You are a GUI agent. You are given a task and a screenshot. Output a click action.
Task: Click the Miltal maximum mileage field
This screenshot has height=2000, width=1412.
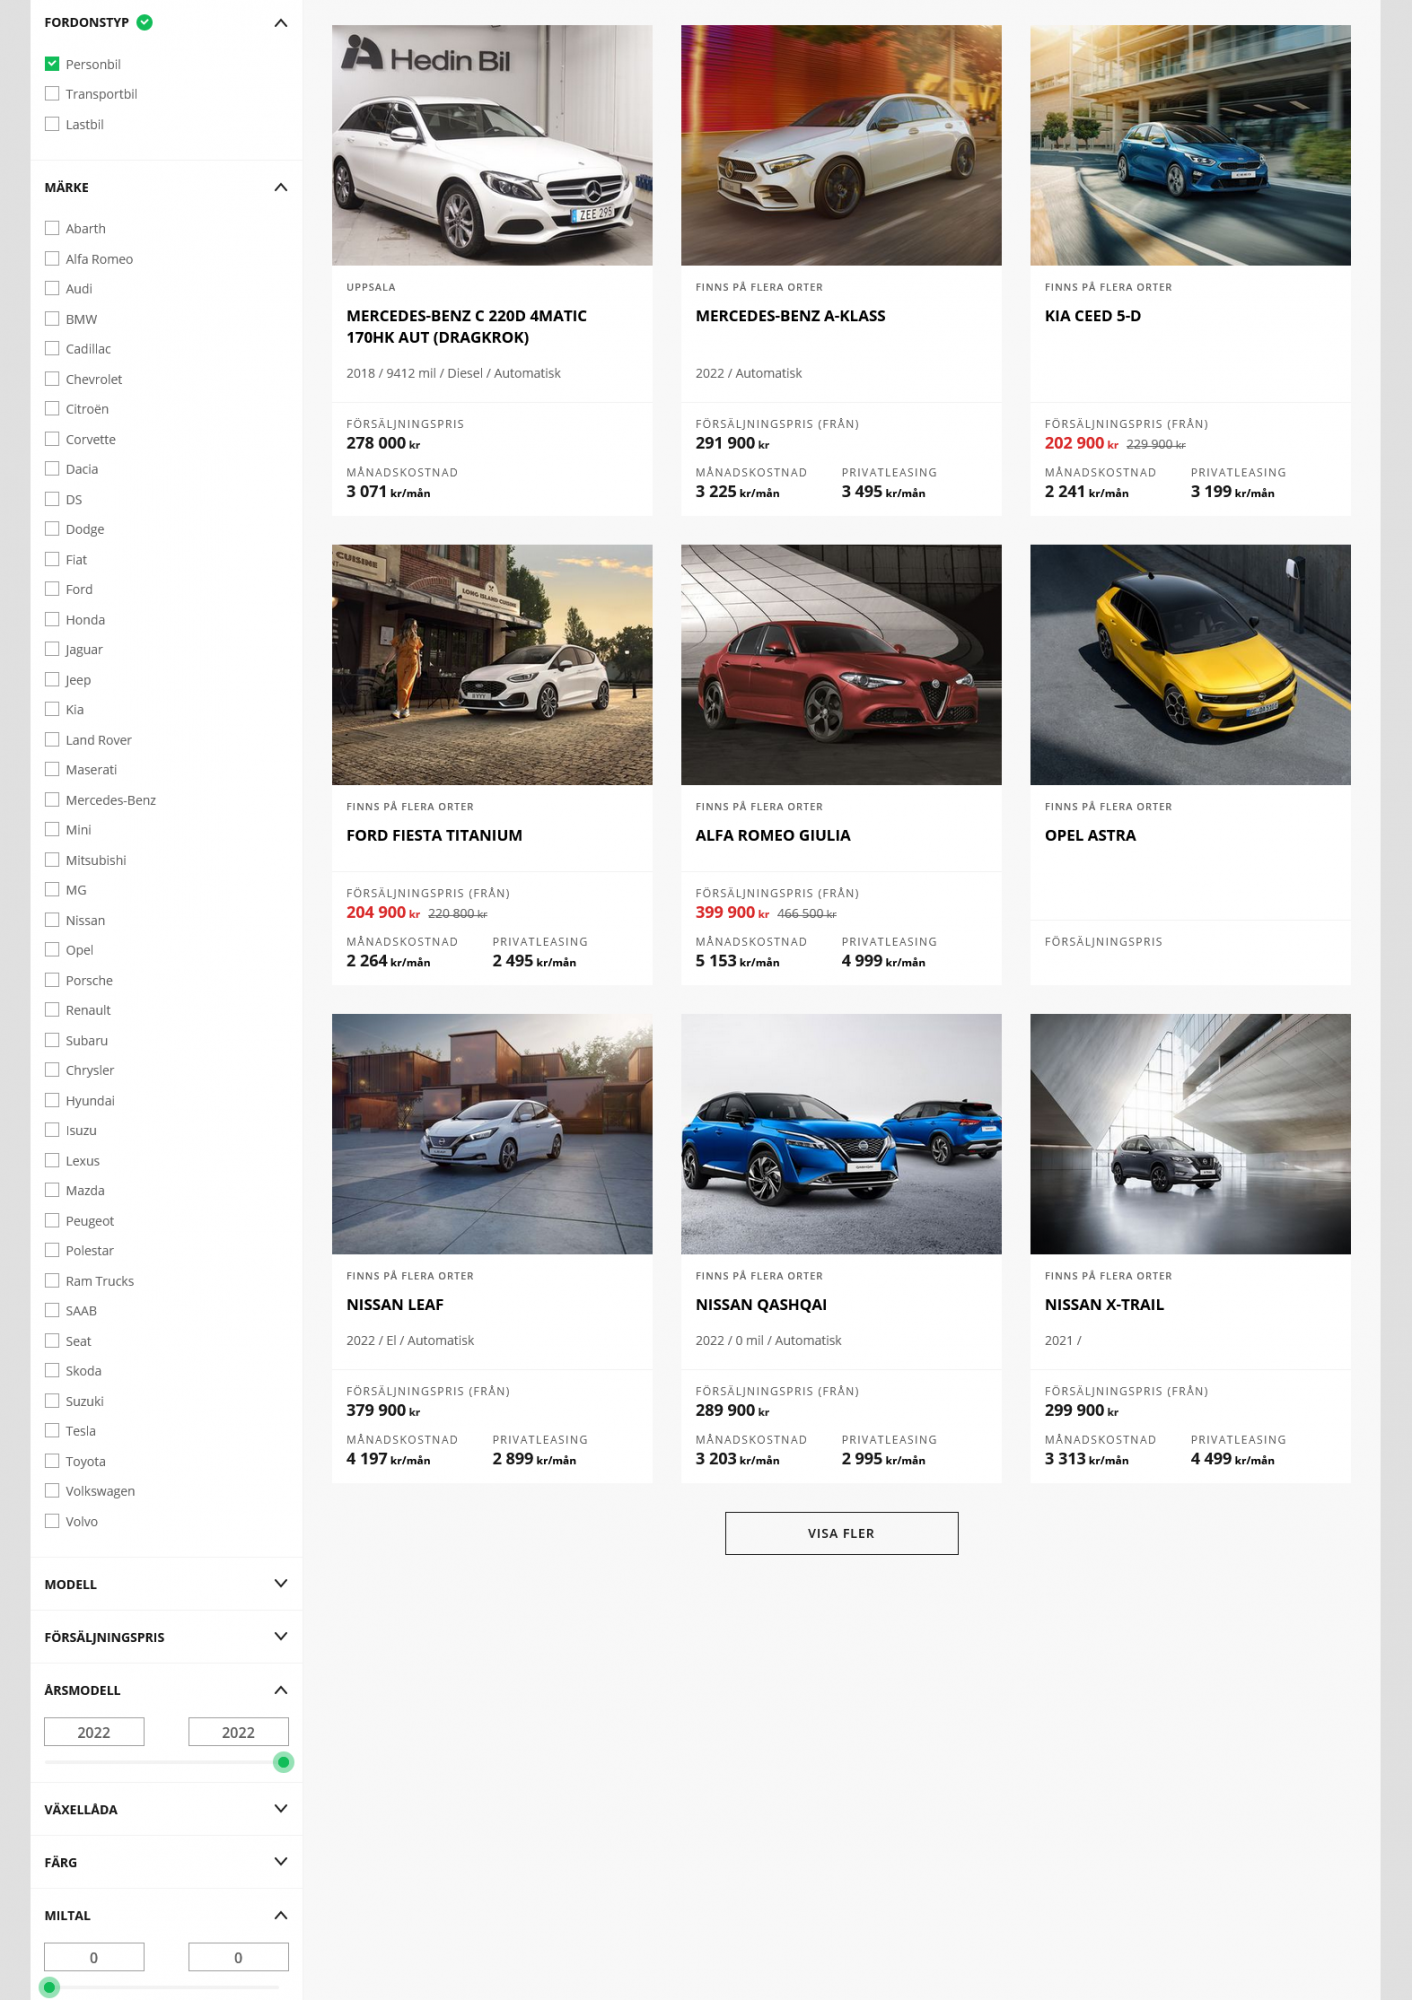[x=238, y=1957]
